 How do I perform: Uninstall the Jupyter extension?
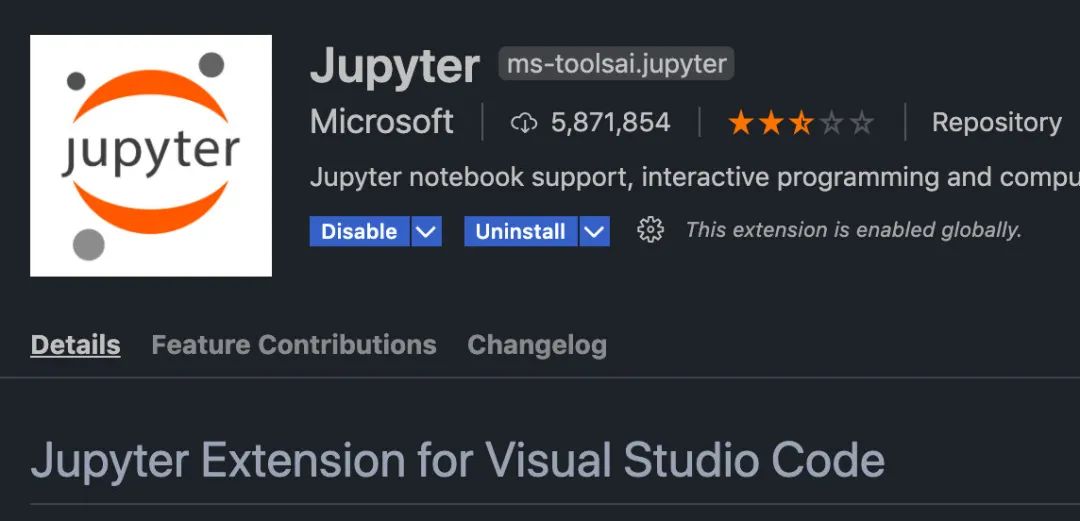pos(521,231)
